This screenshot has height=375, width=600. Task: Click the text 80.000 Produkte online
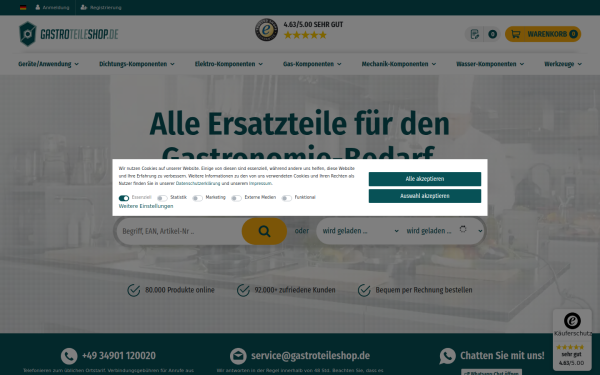click(x=180, y=290)
